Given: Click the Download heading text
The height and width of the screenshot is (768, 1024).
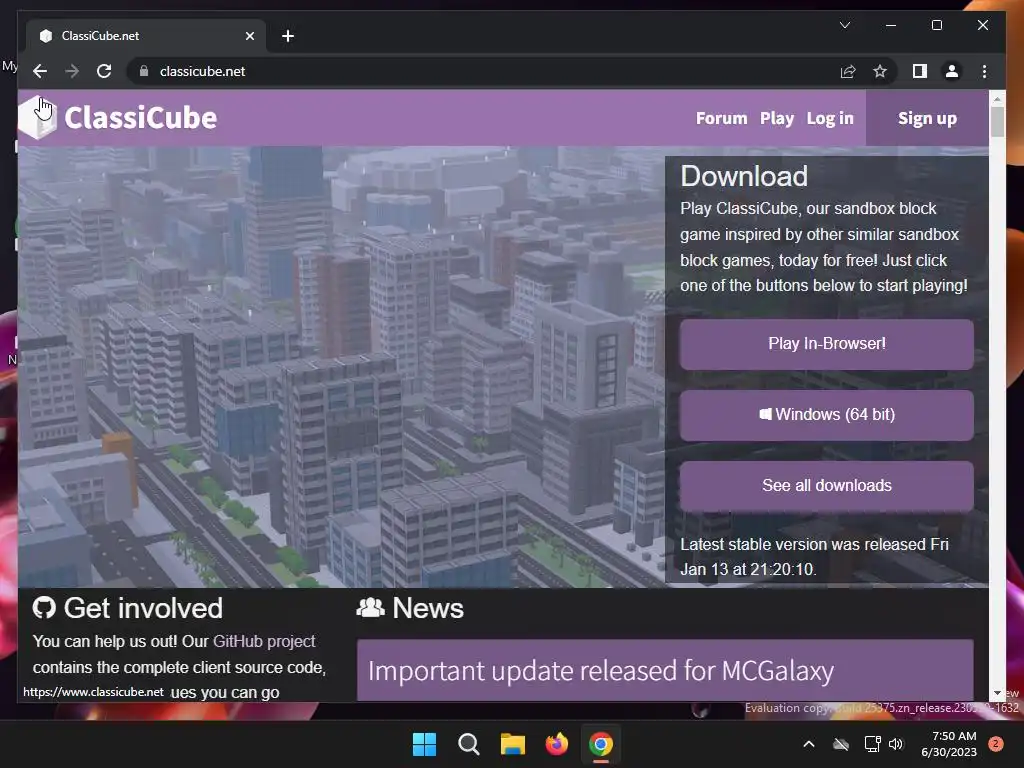Looking at the screenshot, I should click(744, 176).
